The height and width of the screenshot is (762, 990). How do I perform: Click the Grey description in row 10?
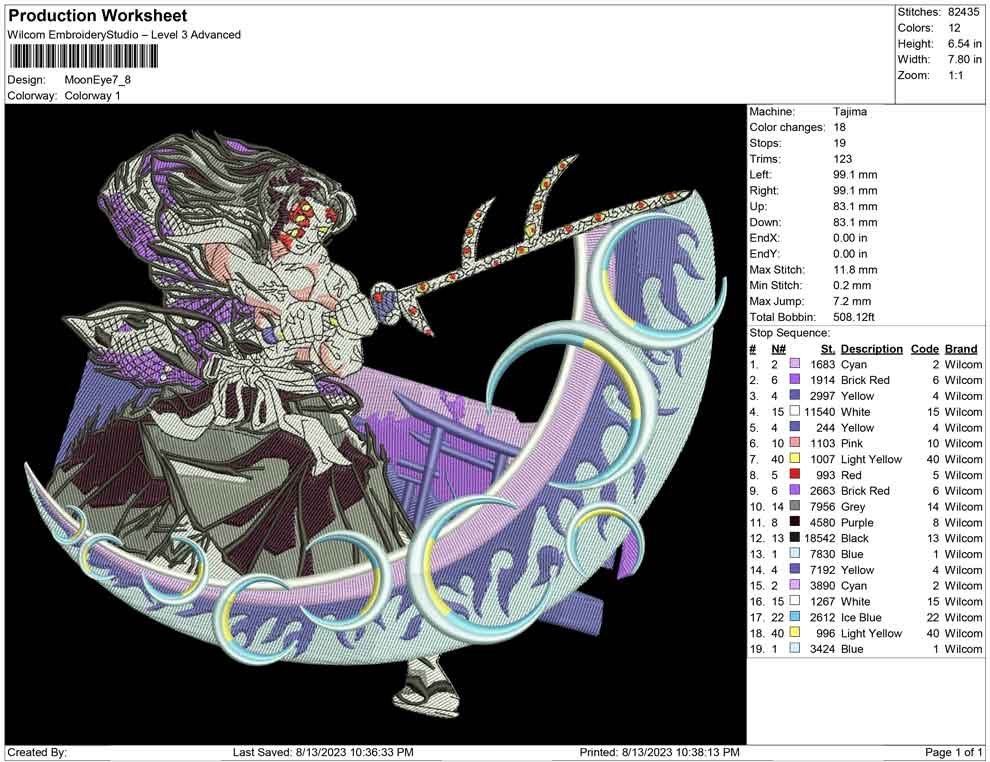point(853,506)
